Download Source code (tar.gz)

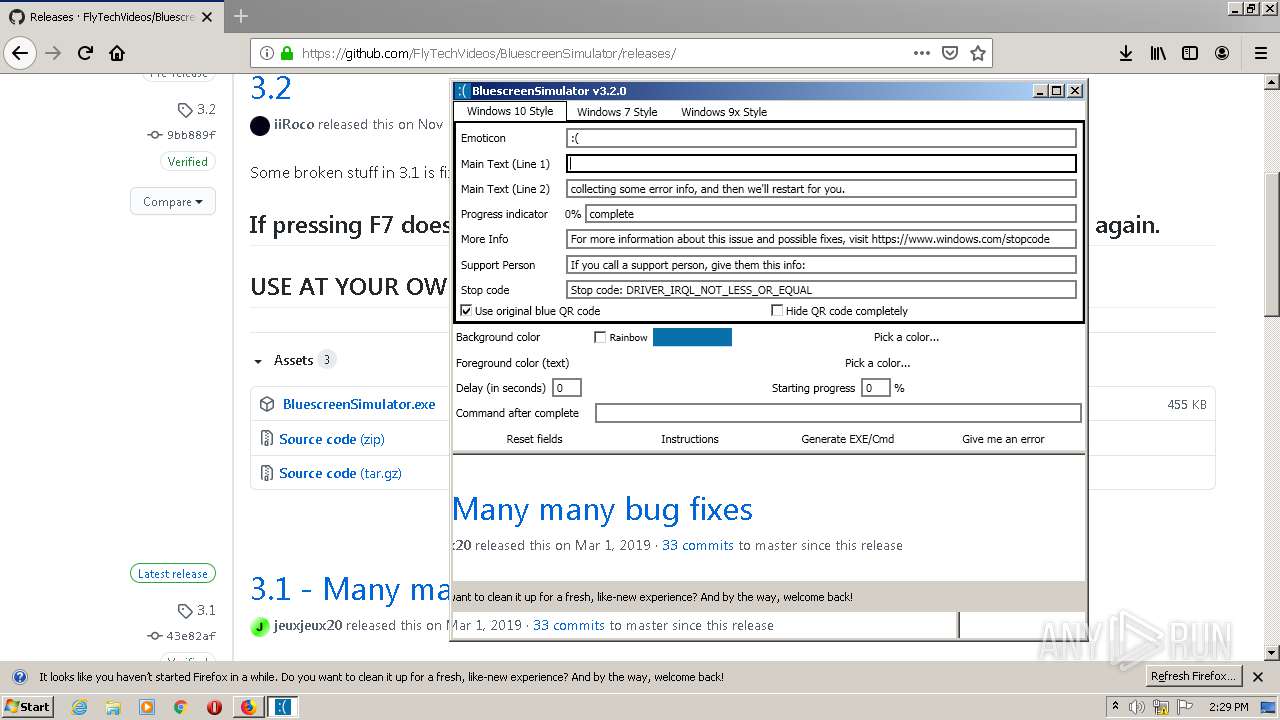(x=341, y=473)
